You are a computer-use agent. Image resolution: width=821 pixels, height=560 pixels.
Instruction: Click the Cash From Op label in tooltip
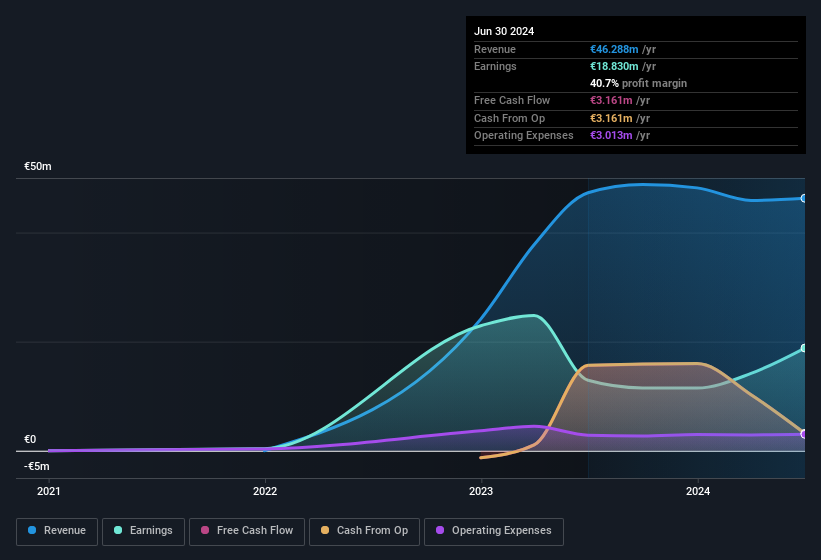point(509,118)
